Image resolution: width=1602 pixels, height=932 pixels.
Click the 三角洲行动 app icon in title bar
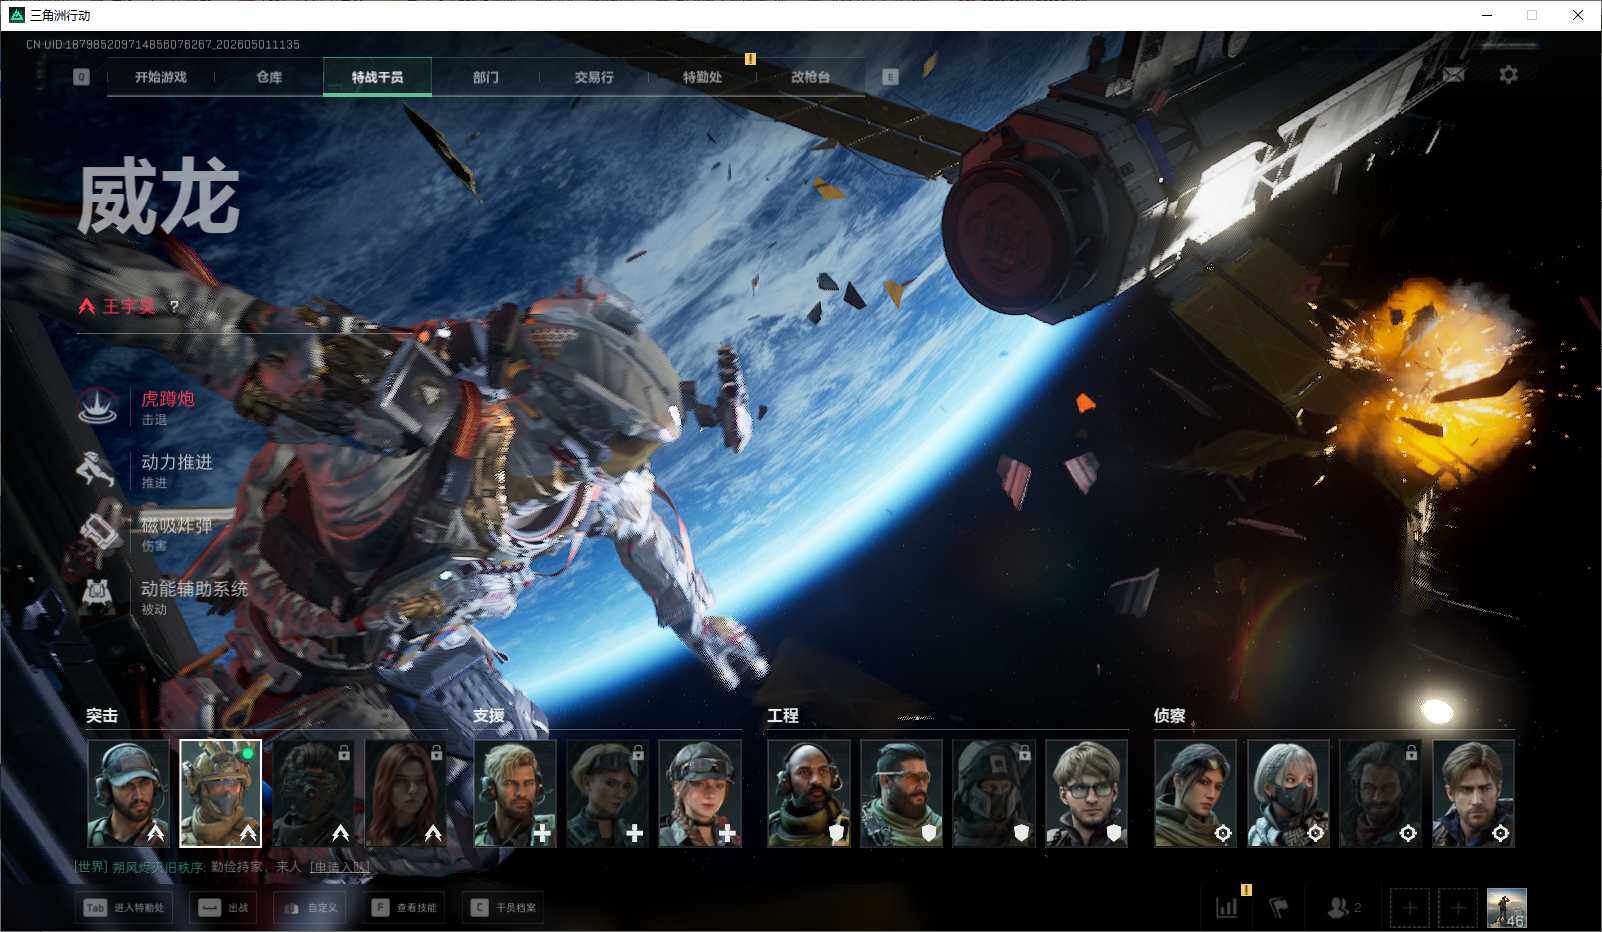coord(16,15)
